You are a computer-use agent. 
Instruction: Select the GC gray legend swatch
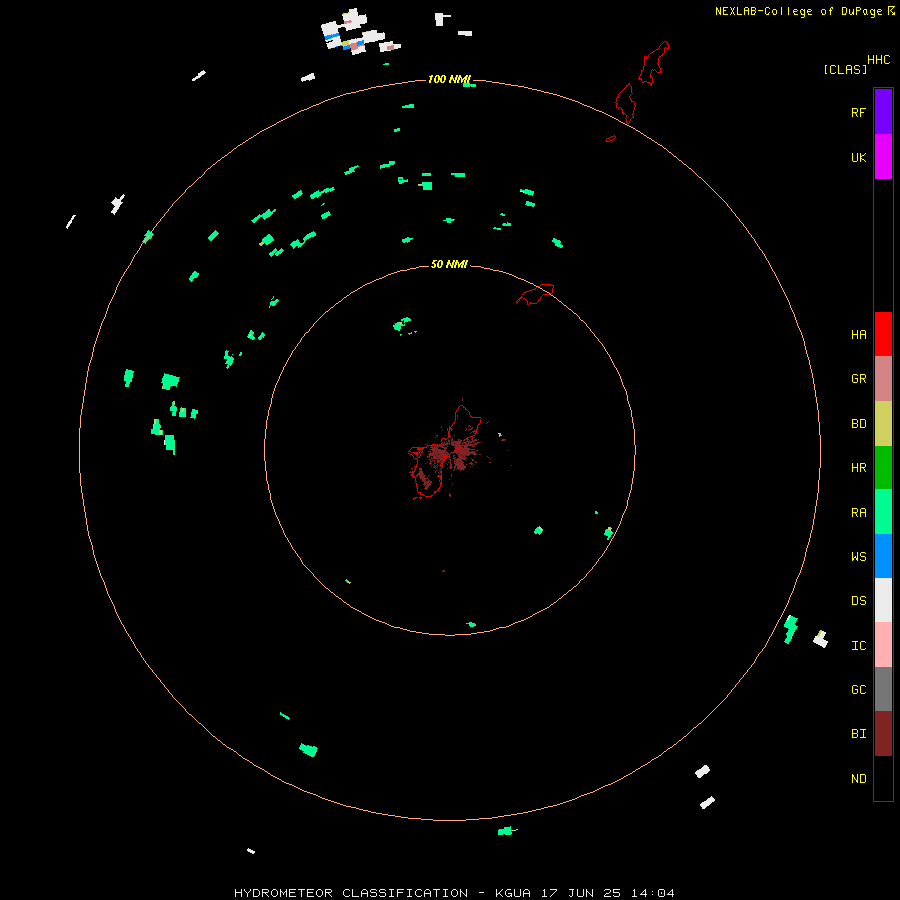pyautogui.click(x=883, y=689)
